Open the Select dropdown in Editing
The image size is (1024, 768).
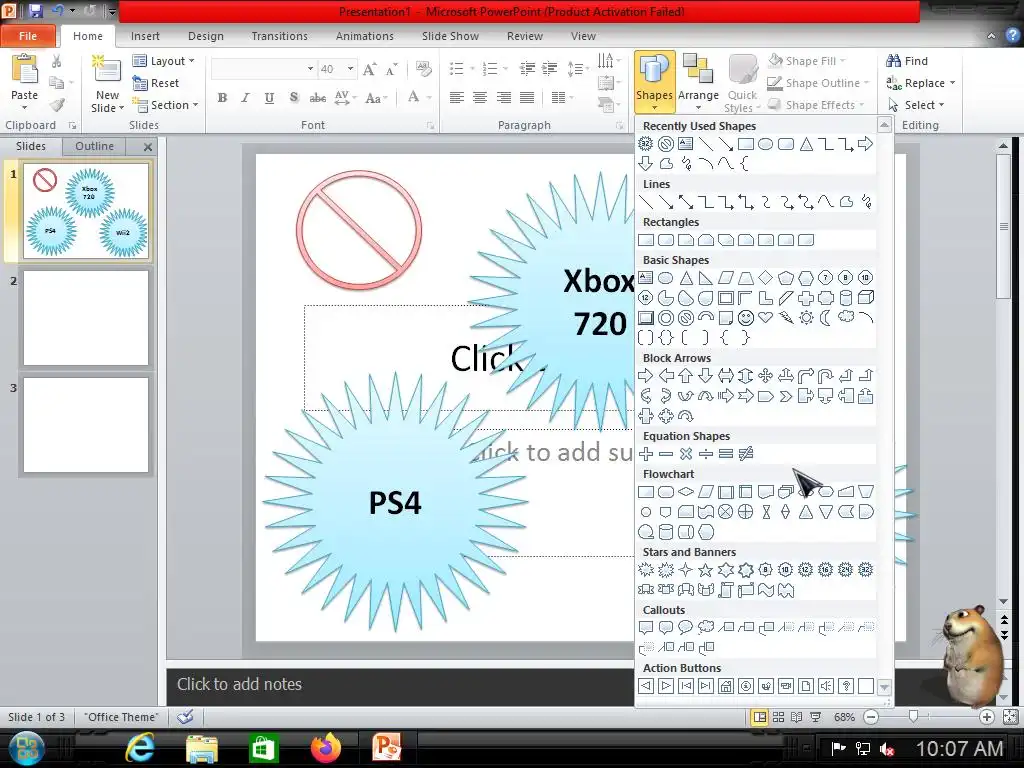click(x=916, y=105)
